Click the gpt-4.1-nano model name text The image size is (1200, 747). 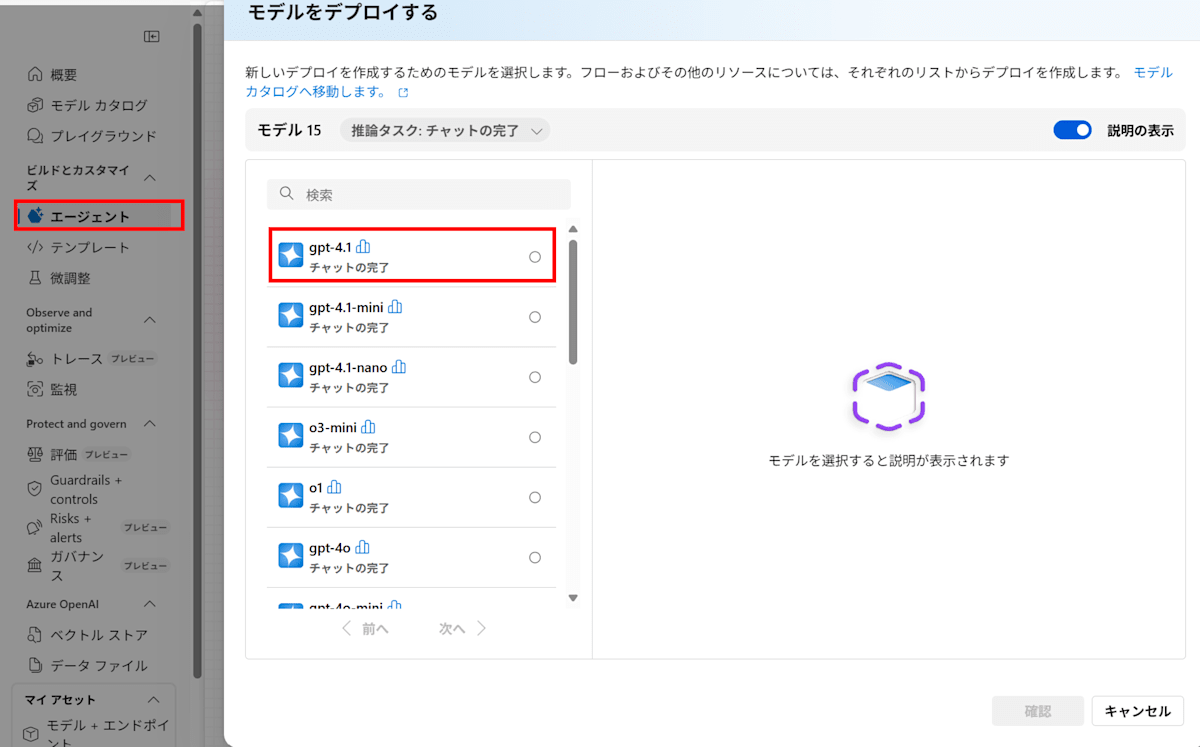click(348, 367)
